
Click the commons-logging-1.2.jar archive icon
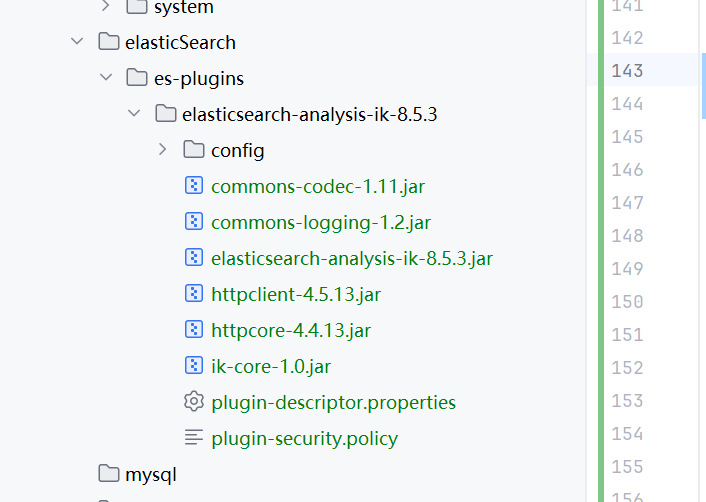click(194, 222)
